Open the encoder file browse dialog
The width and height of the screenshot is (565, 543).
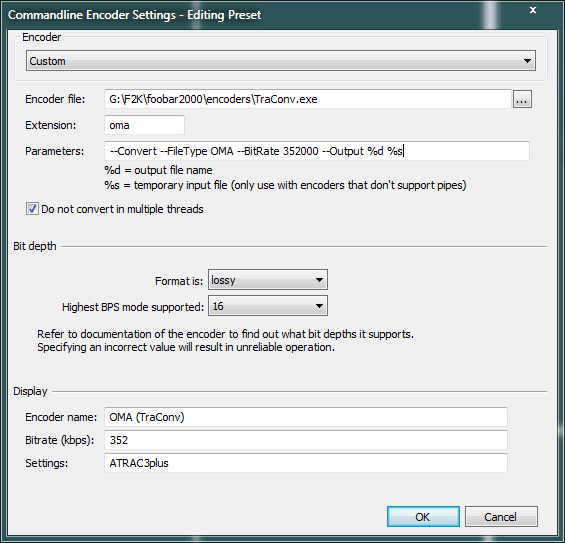[522, 99]
